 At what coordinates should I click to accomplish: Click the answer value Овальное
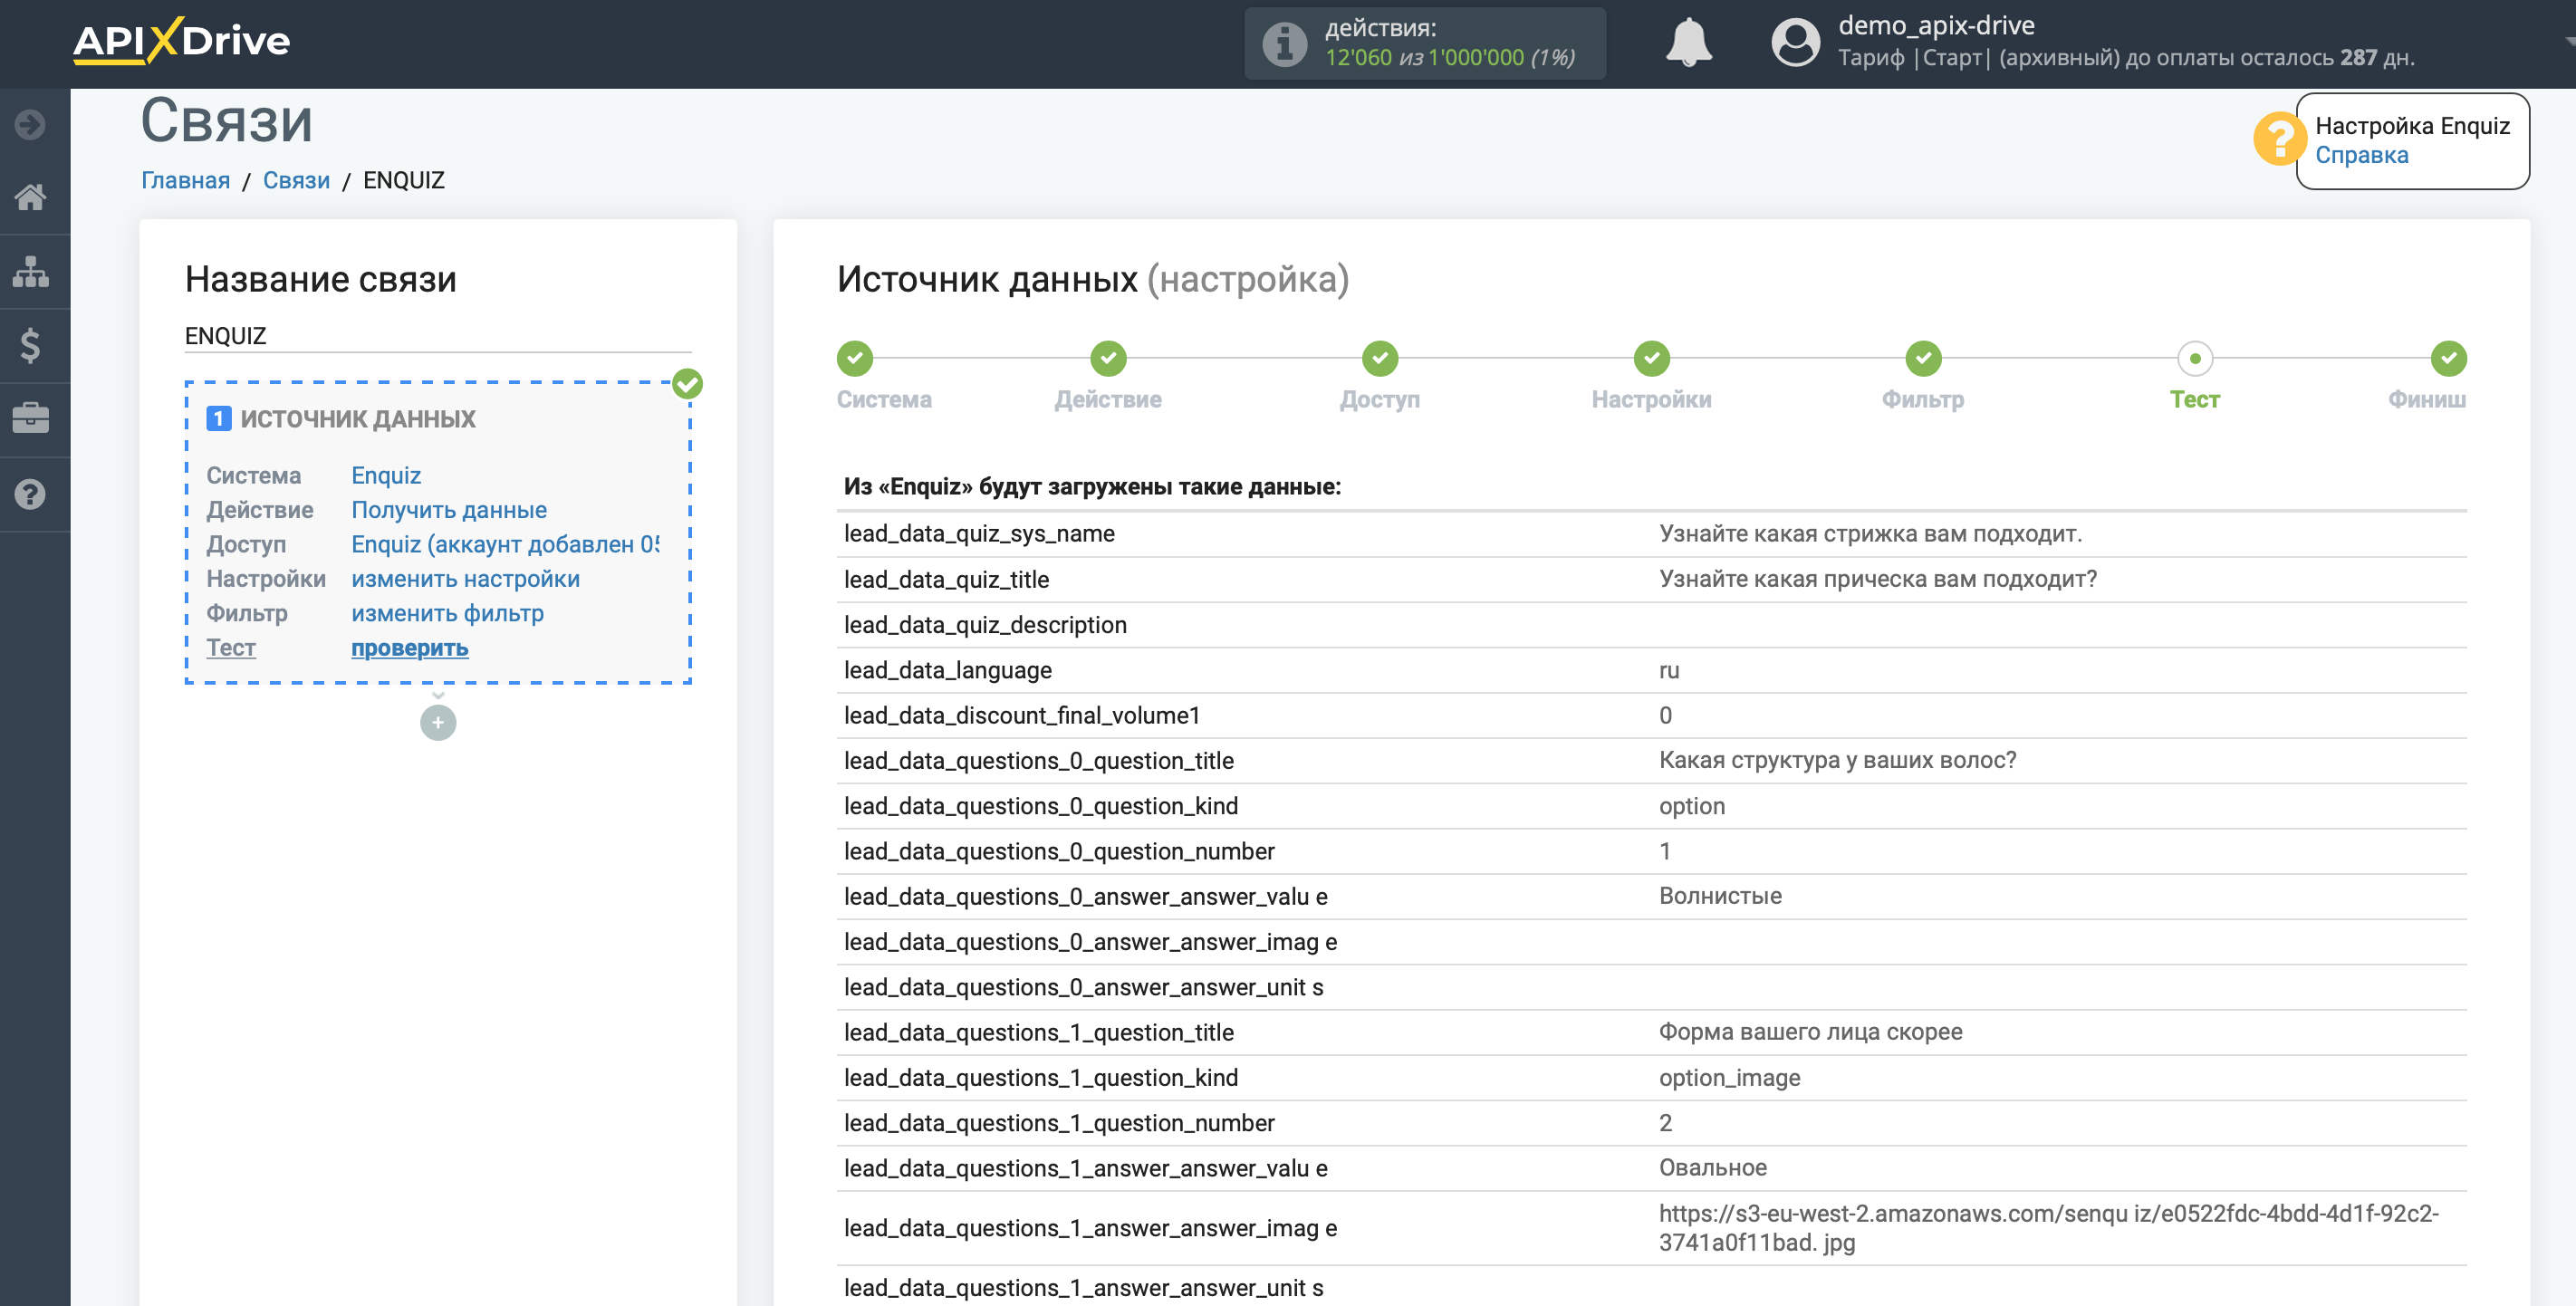(1712, 1168)
